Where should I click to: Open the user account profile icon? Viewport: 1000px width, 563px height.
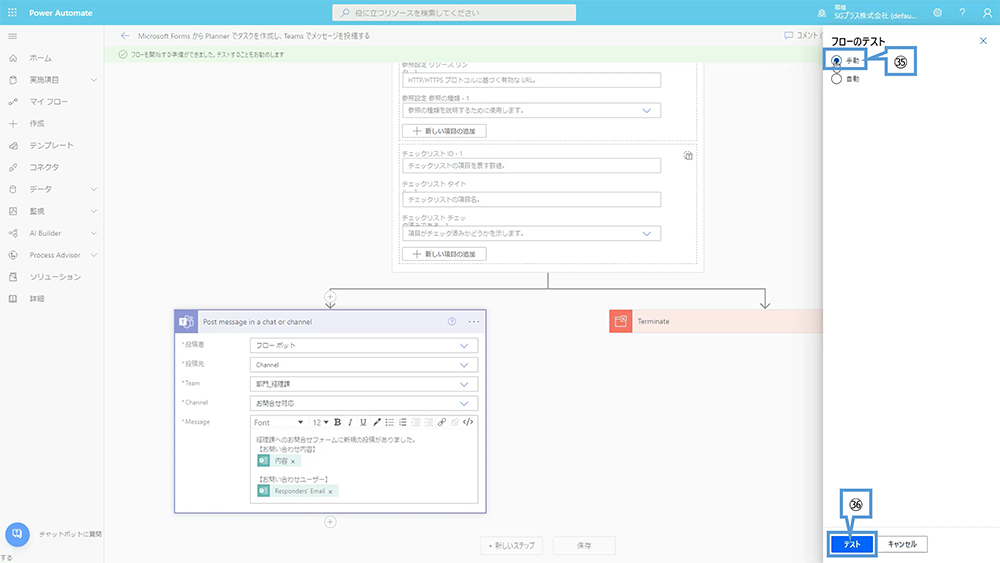click(987, 13)
